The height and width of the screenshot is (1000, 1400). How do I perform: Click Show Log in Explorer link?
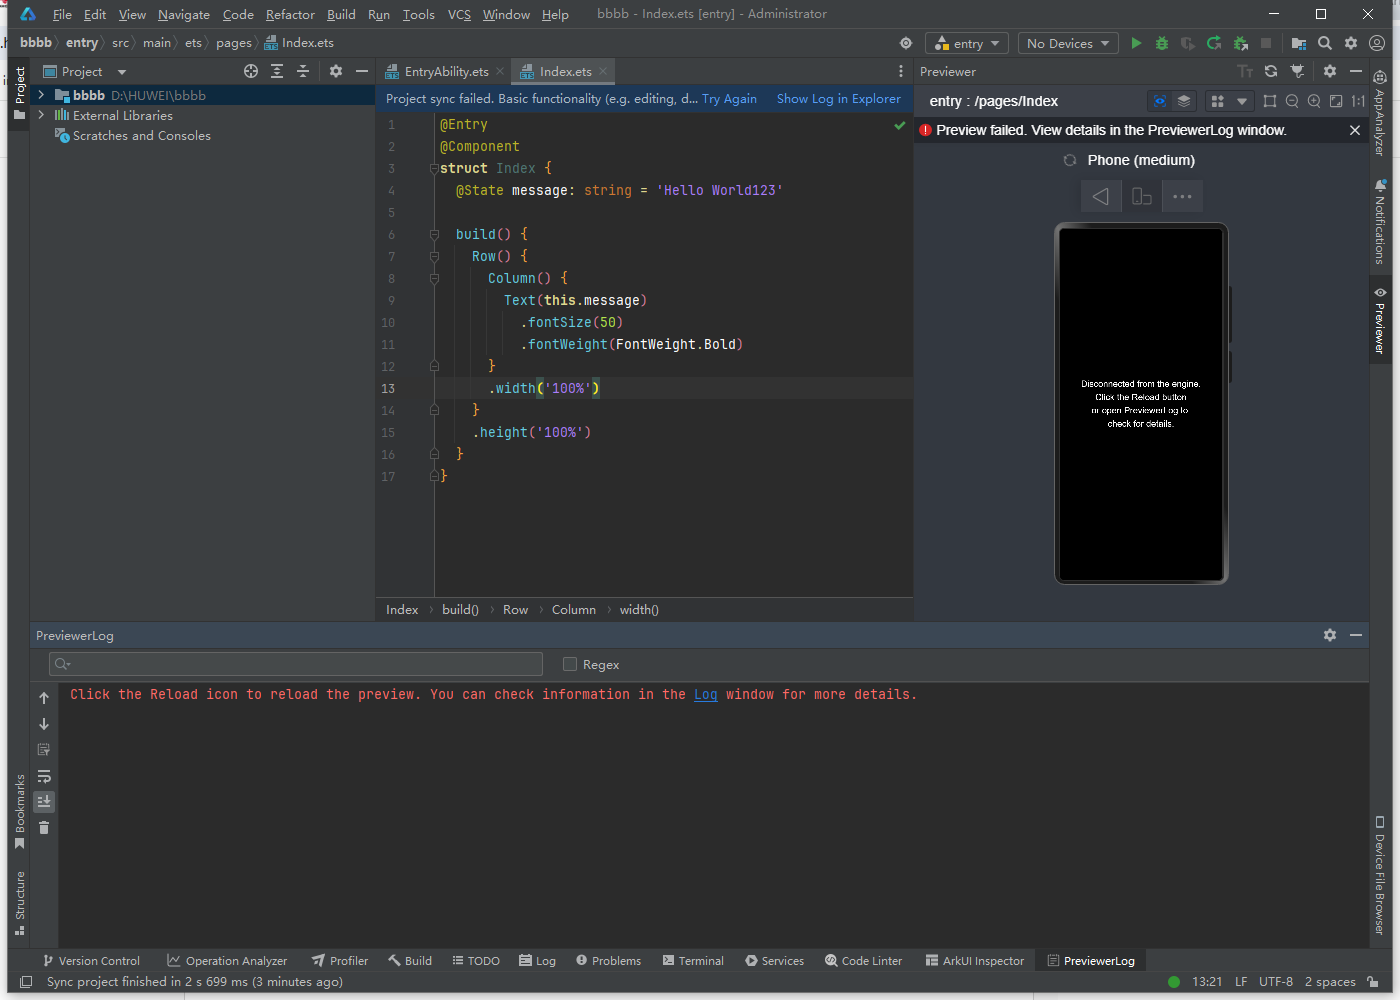click(x=838, y=98)
